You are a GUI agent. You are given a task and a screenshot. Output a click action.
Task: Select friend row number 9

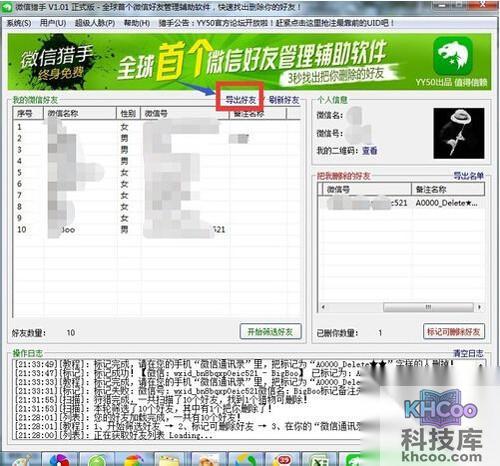(157, 218)
